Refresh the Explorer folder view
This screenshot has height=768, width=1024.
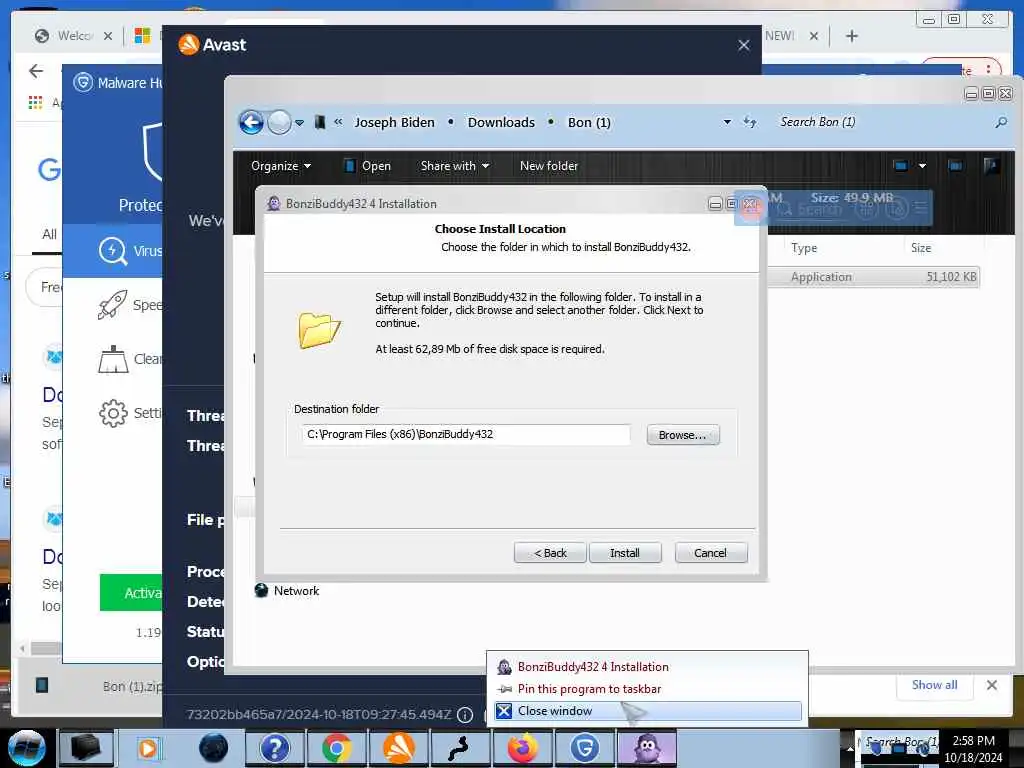(750, 122)
